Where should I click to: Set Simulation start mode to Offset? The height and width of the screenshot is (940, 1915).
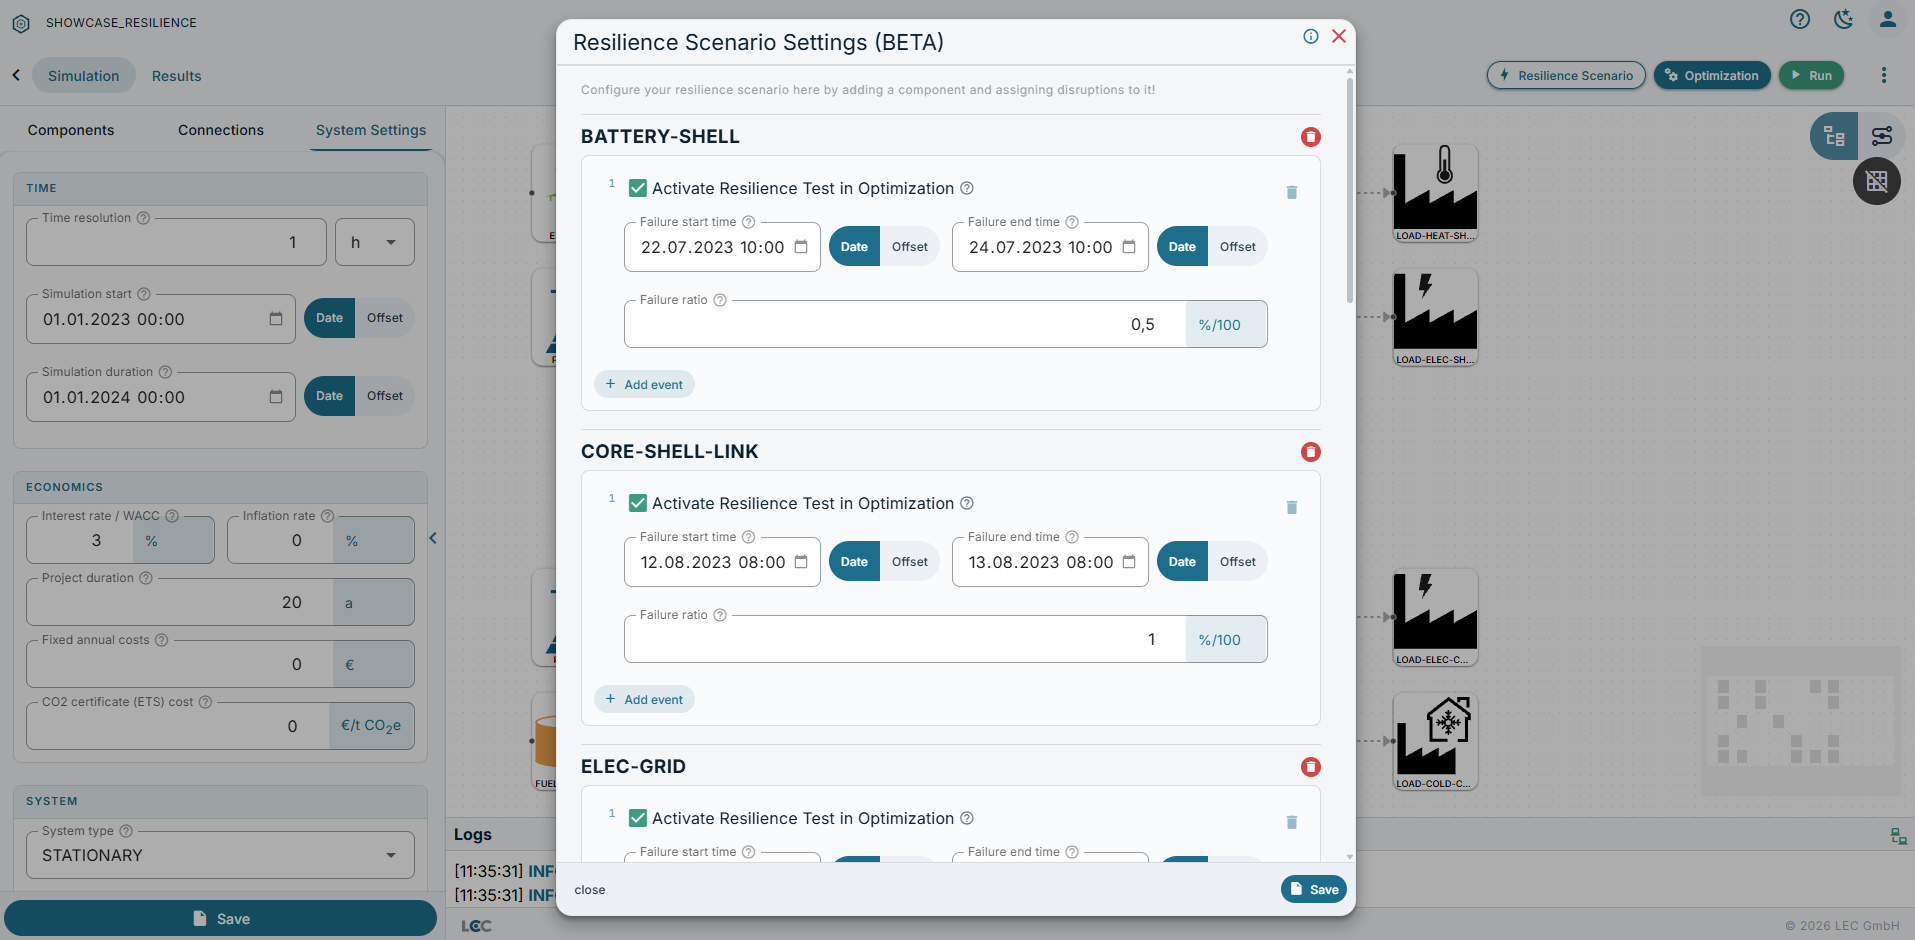[x=384, y=318]
